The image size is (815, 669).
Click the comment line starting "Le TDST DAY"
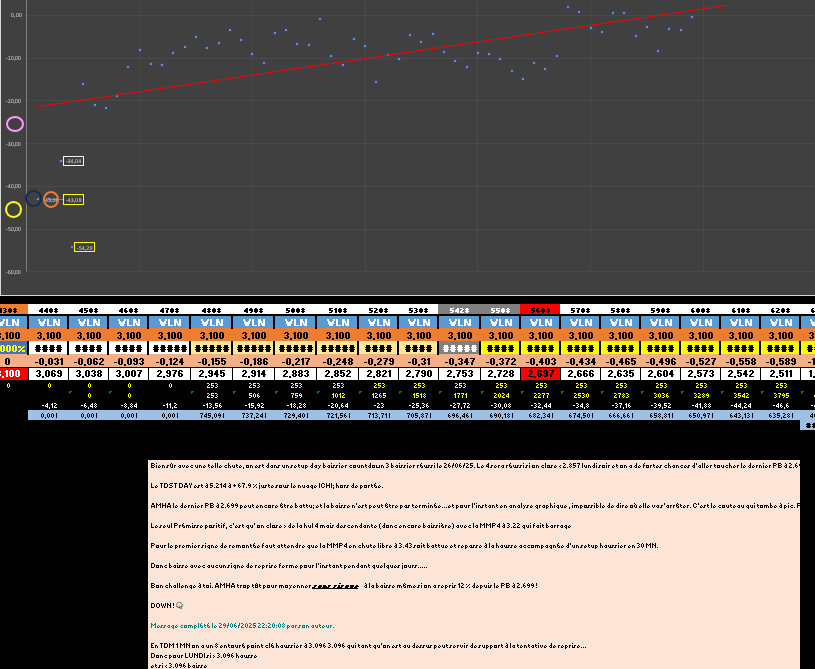(267, 486)
